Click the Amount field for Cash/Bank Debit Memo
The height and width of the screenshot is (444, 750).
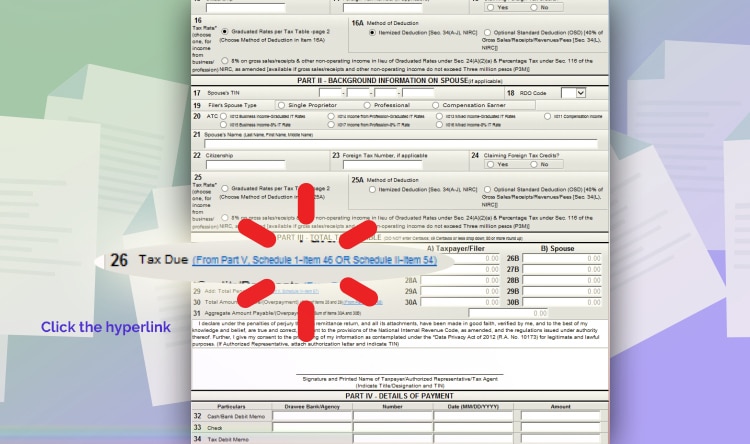pyautogui.click(x=560, y=416)
